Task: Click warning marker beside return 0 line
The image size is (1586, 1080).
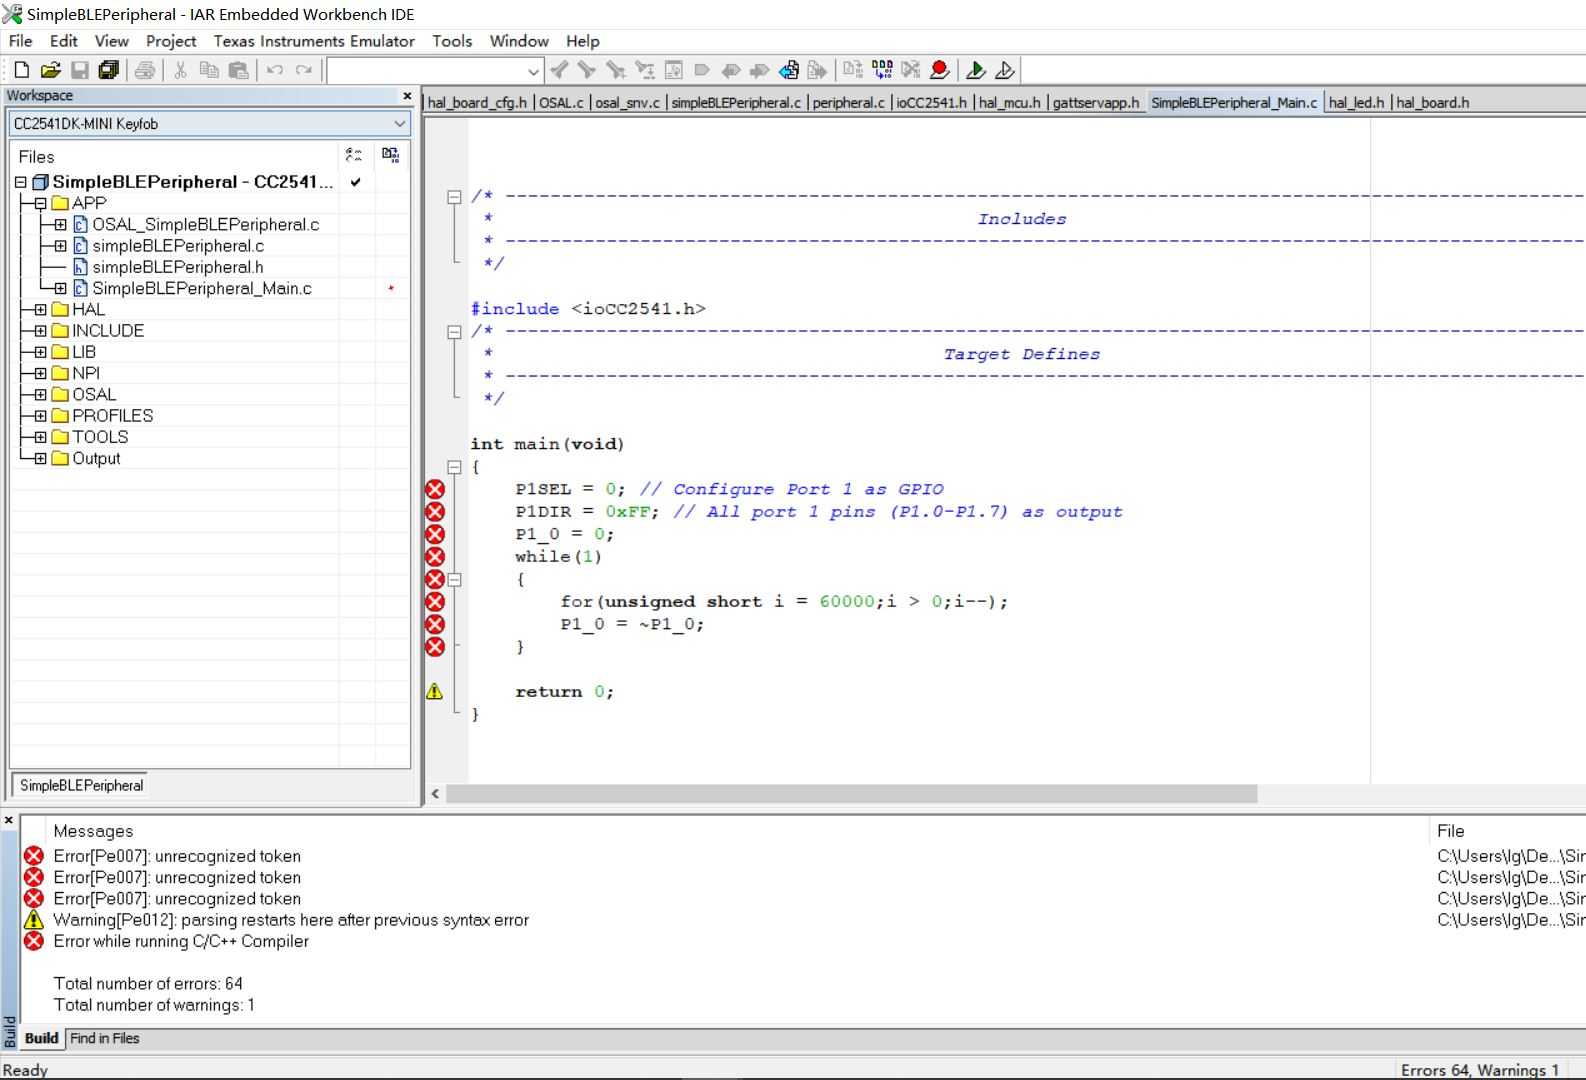Action: coord(435,691)
